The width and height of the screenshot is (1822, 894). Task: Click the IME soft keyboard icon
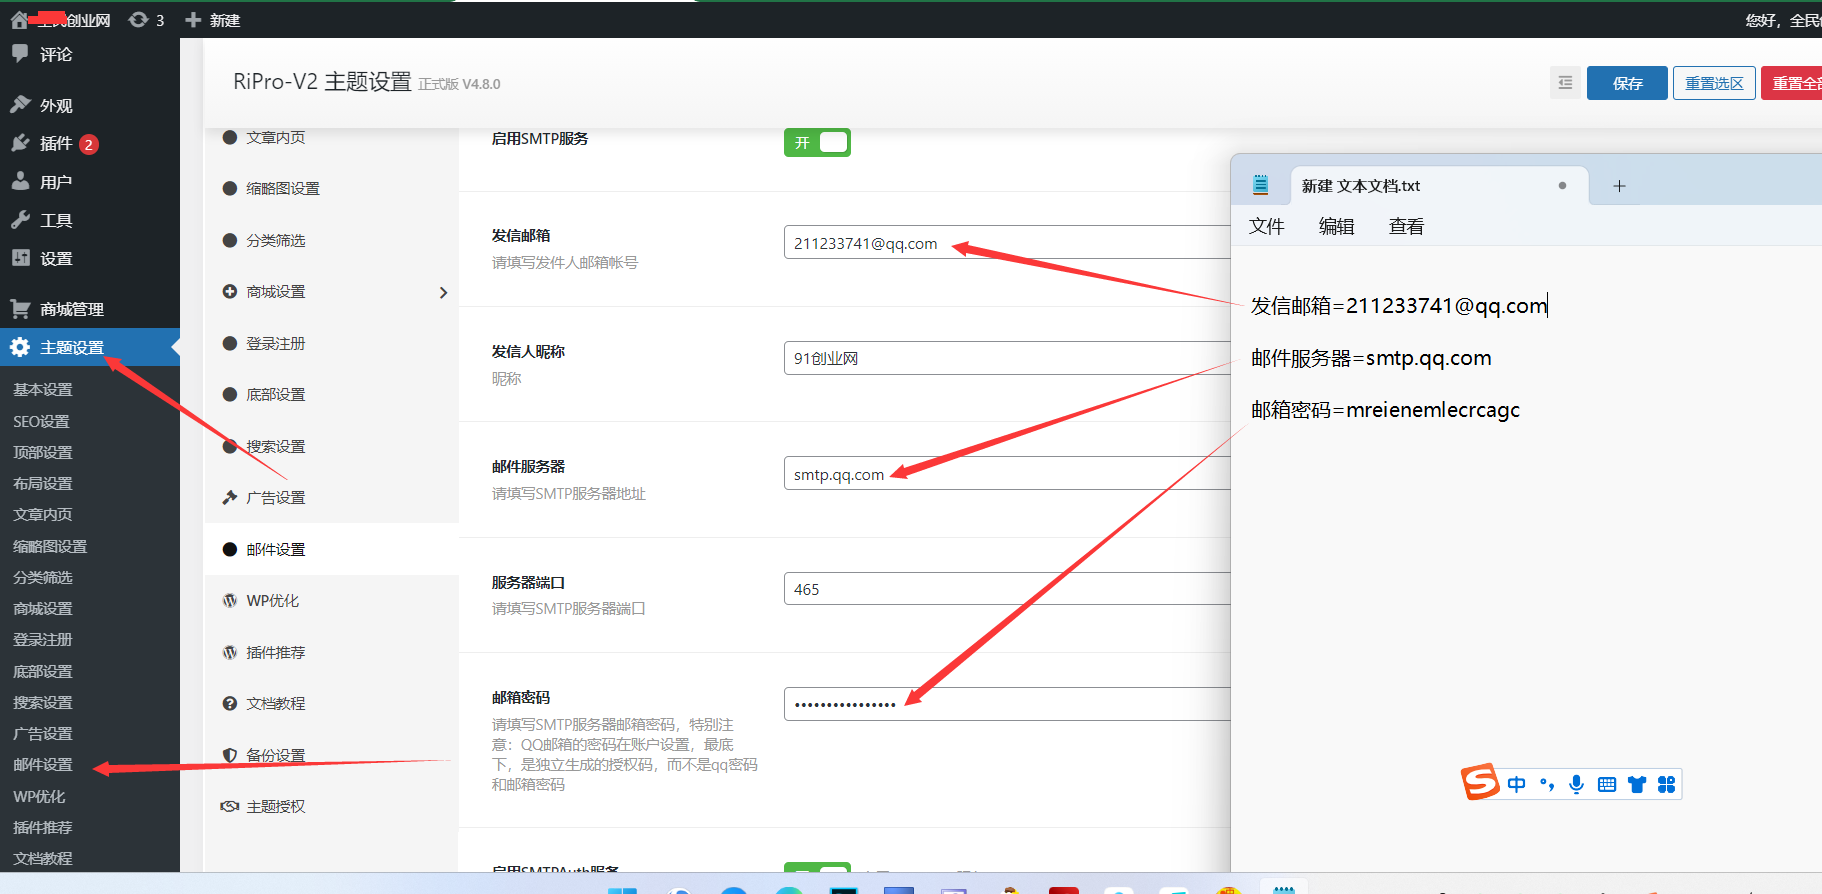1606,784
